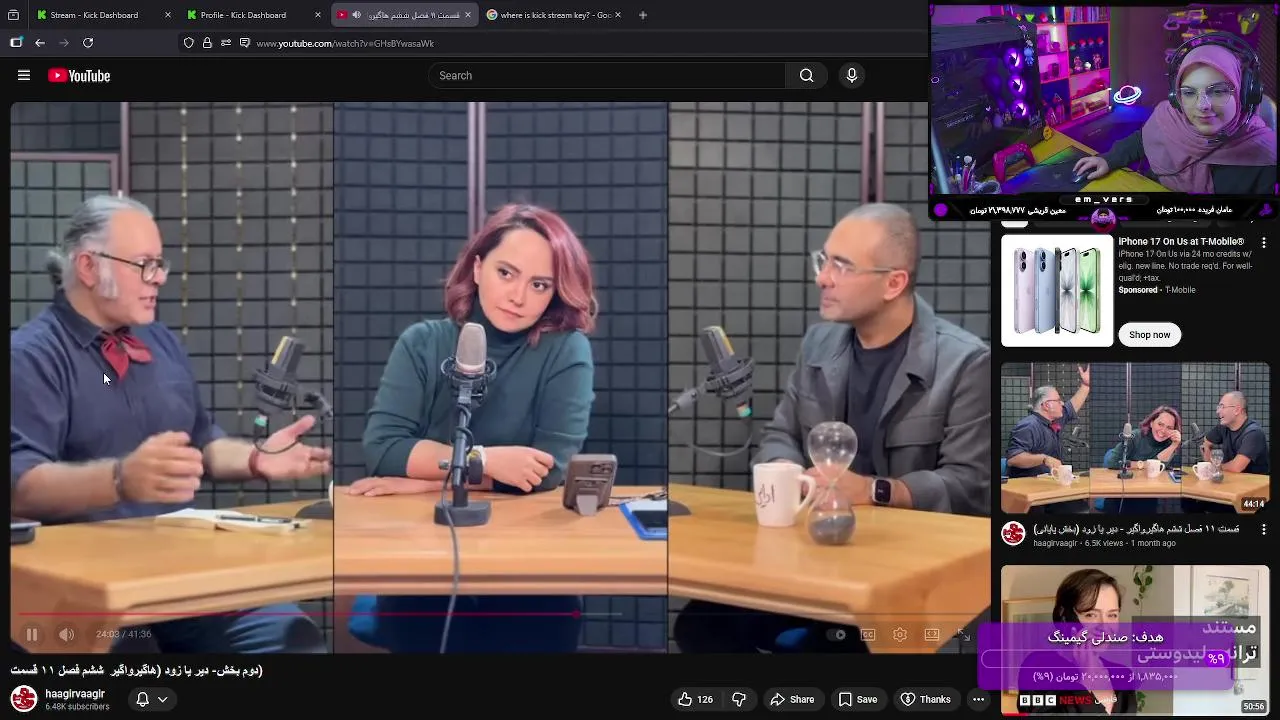Pause the playing video

pyautogui.click(x=32, y=634)
